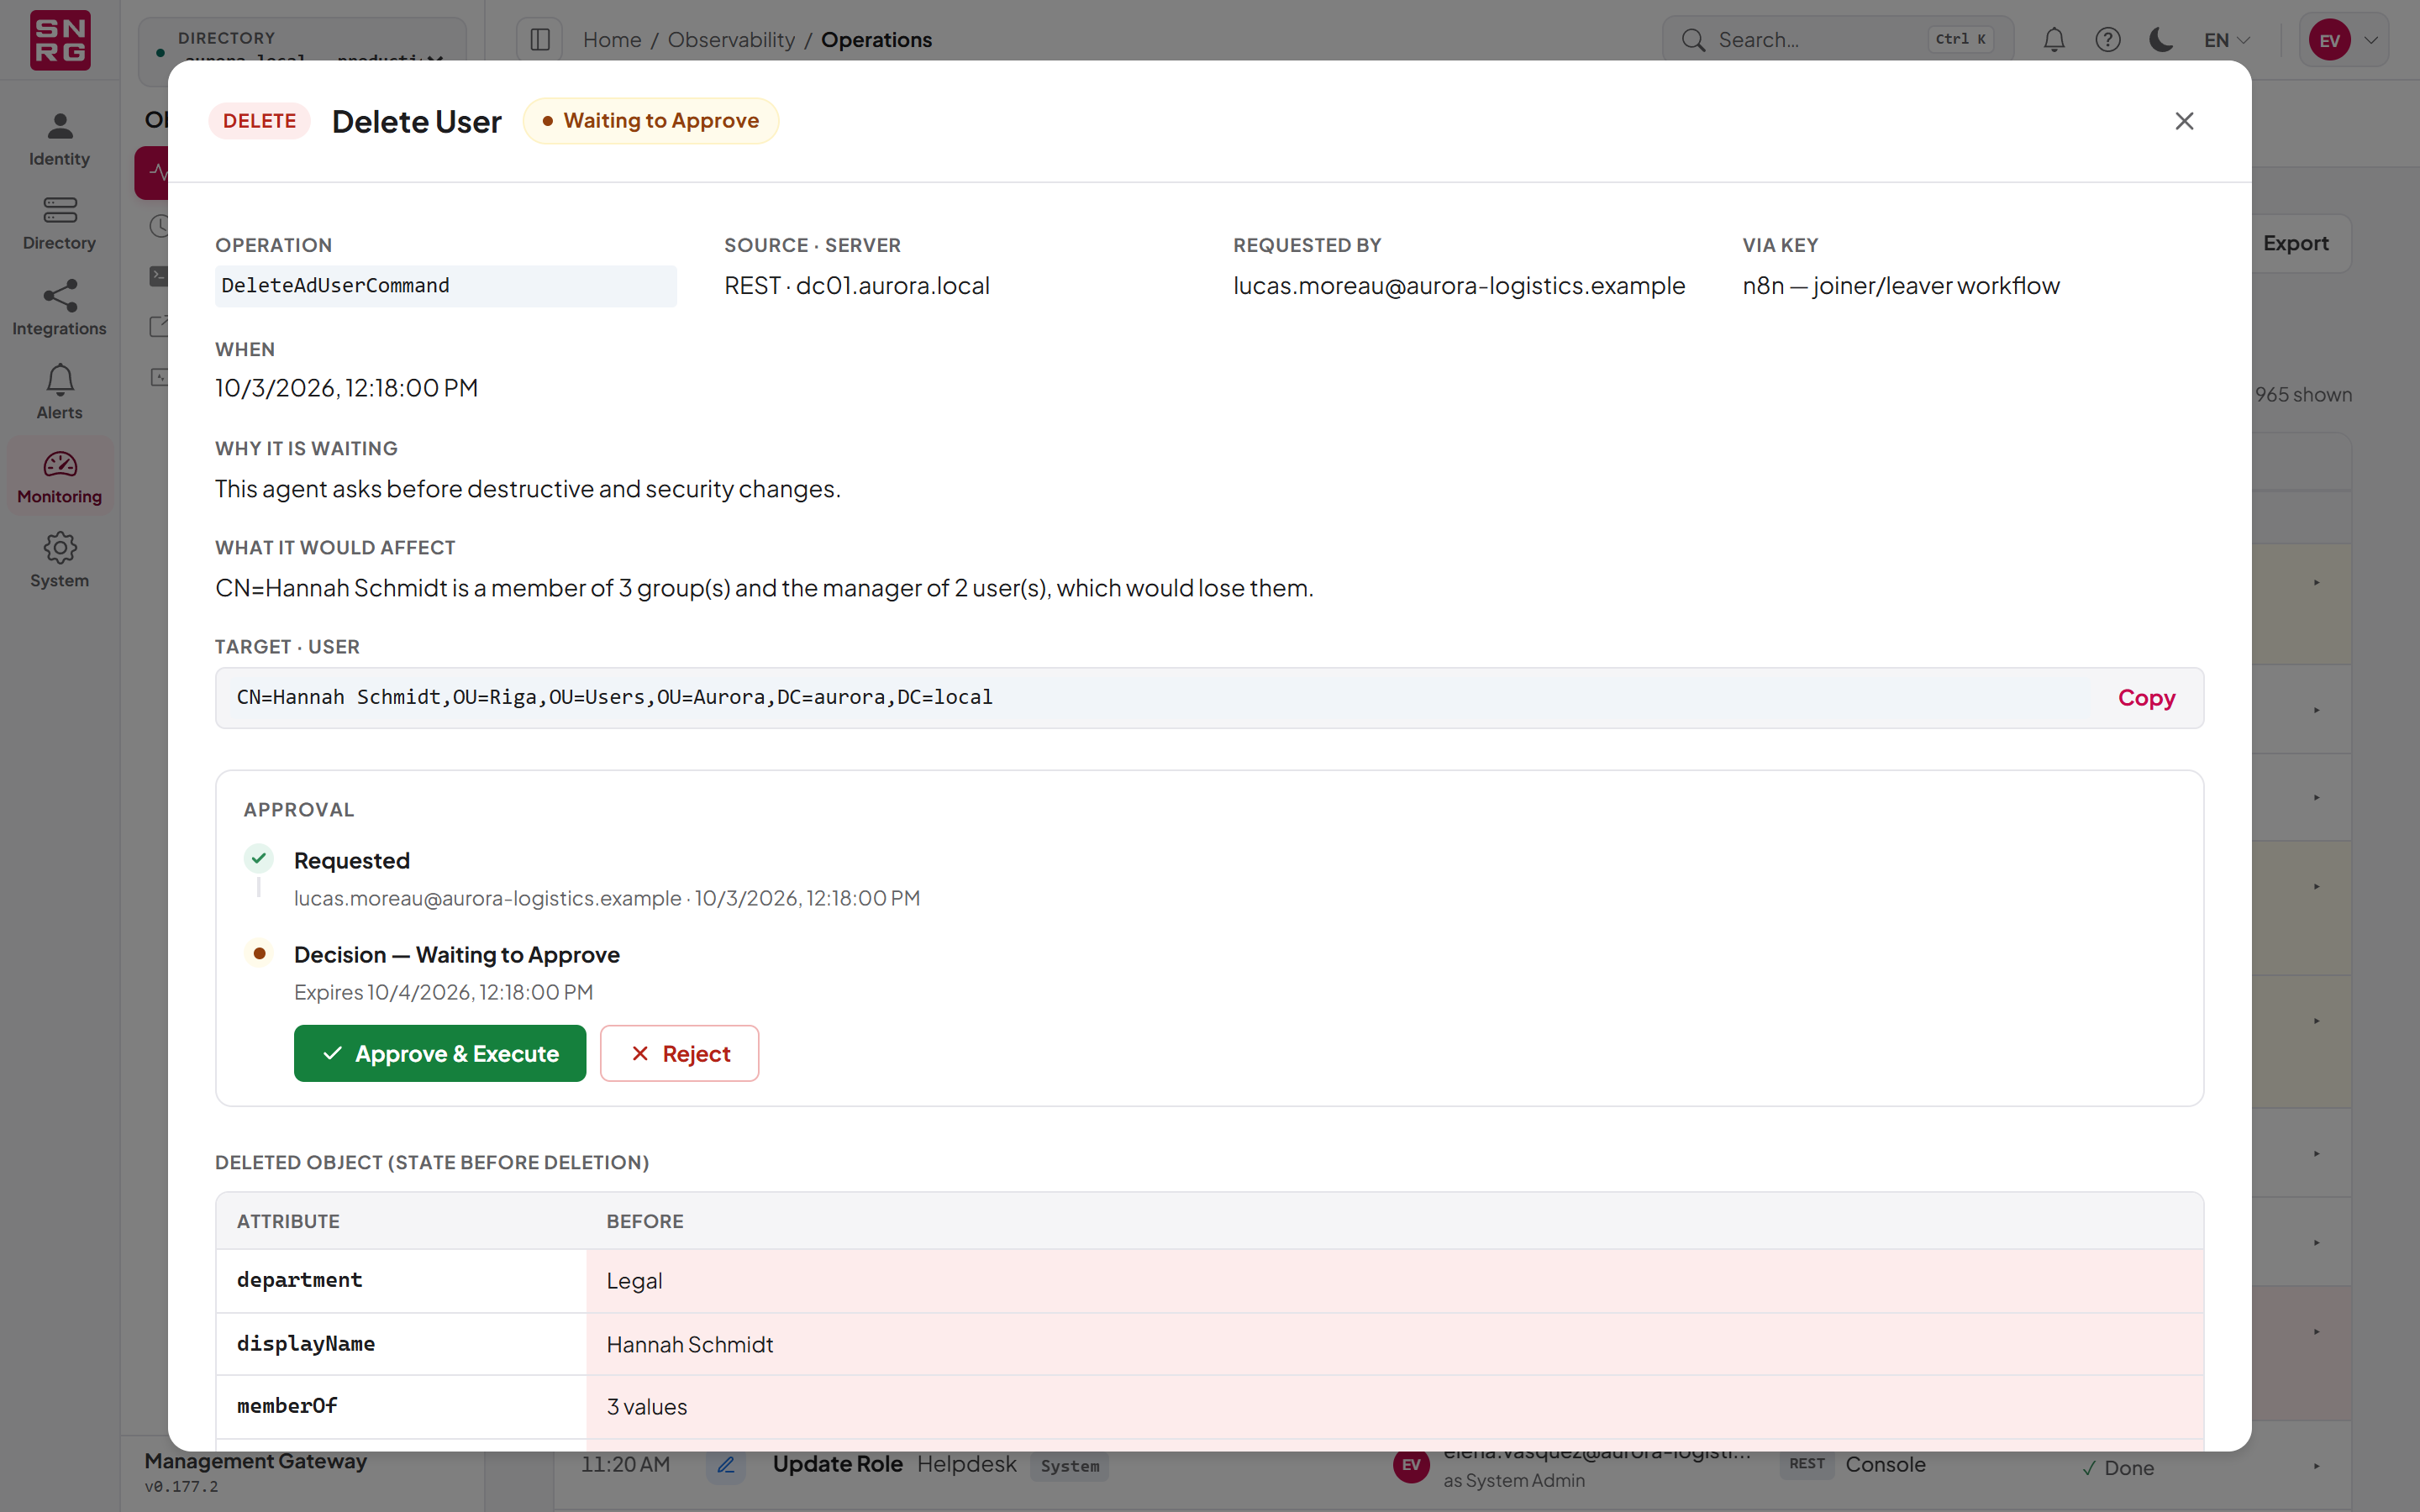Image resolution: width=2420 pixels, height=1512 pixels.
Task: Click the Requested step check icon
Action: pyautogui.click(x=259, y=858)
